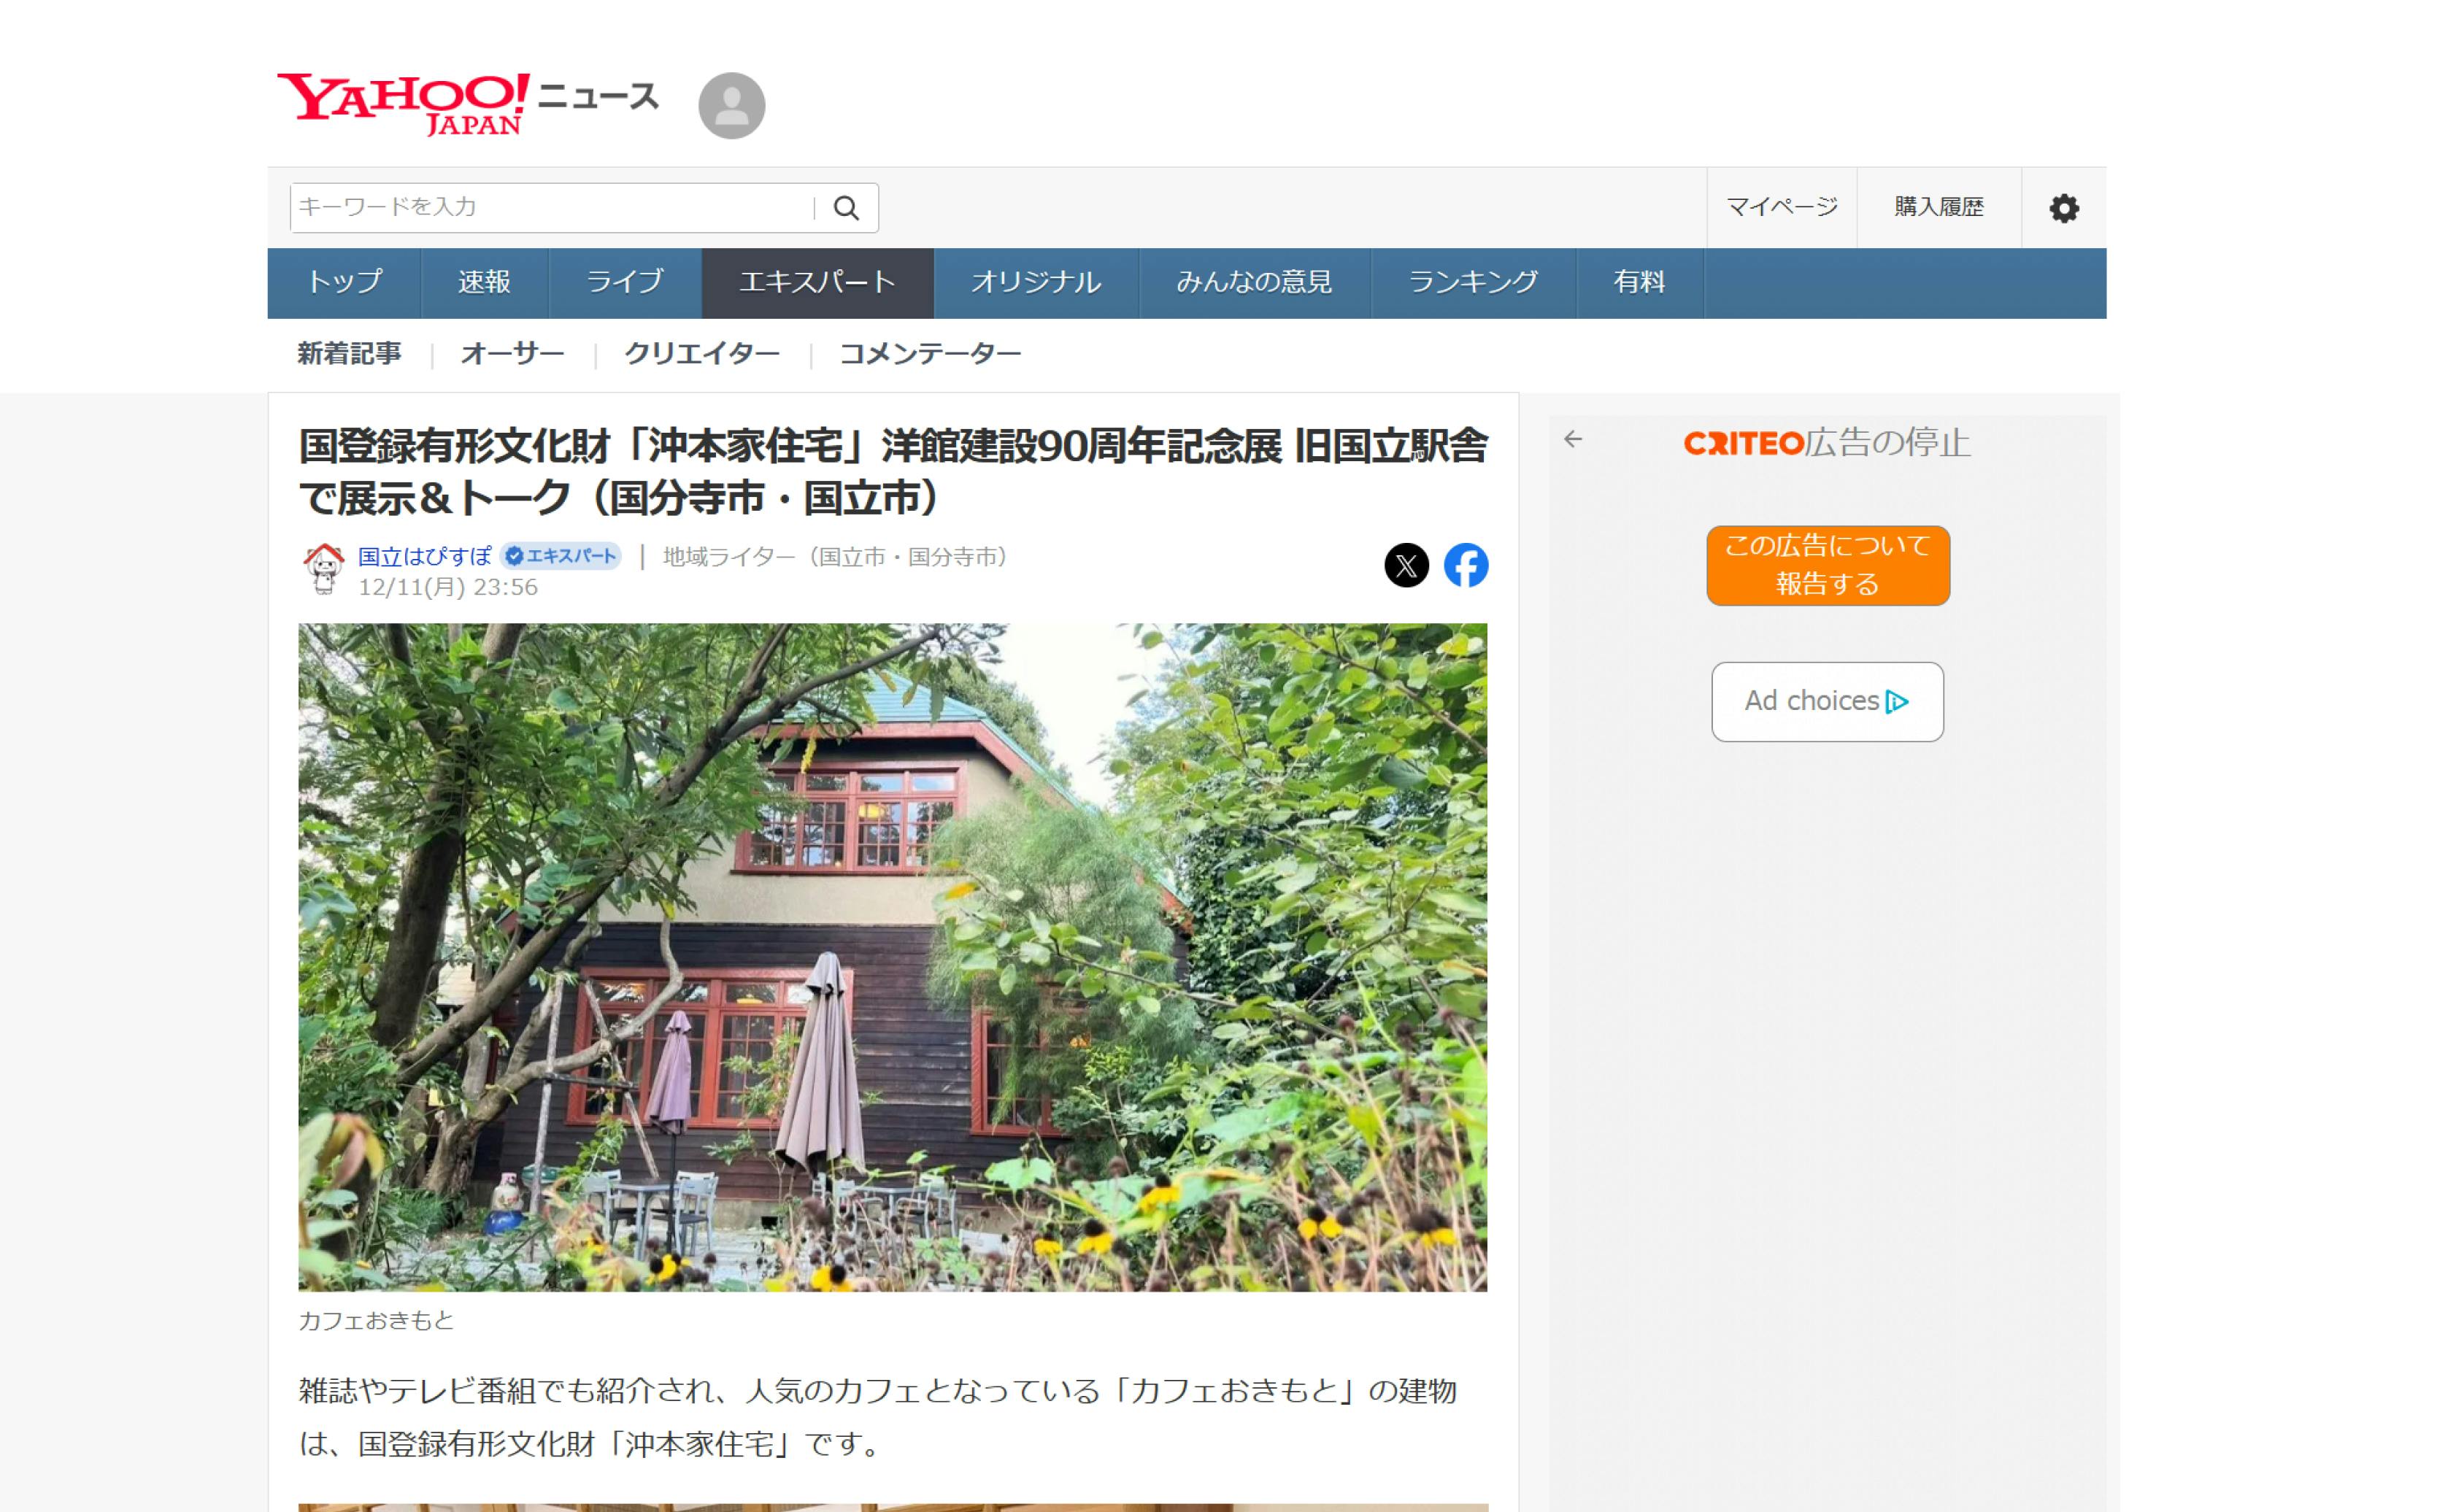Click the magnifying glass search icon
This screenshot has width=2437, height=1512.
pos(846,208)
